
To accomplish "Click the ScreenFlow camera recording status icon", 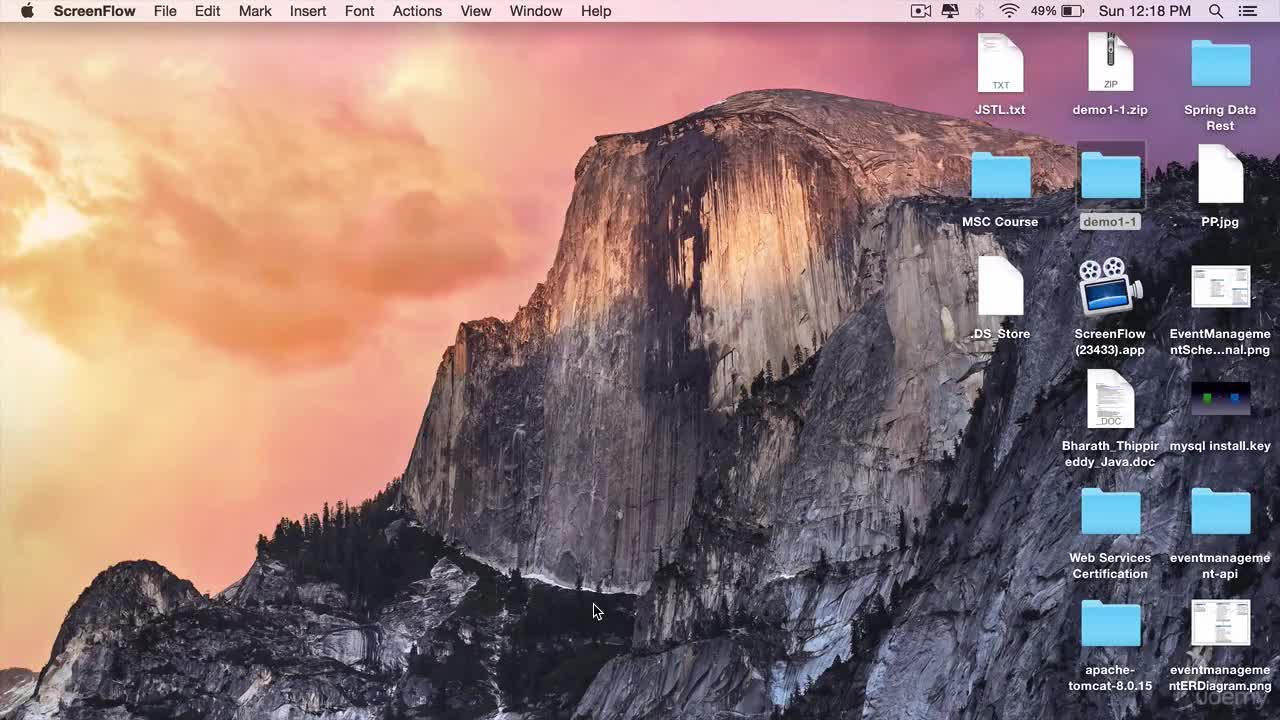I will [921, 11].
